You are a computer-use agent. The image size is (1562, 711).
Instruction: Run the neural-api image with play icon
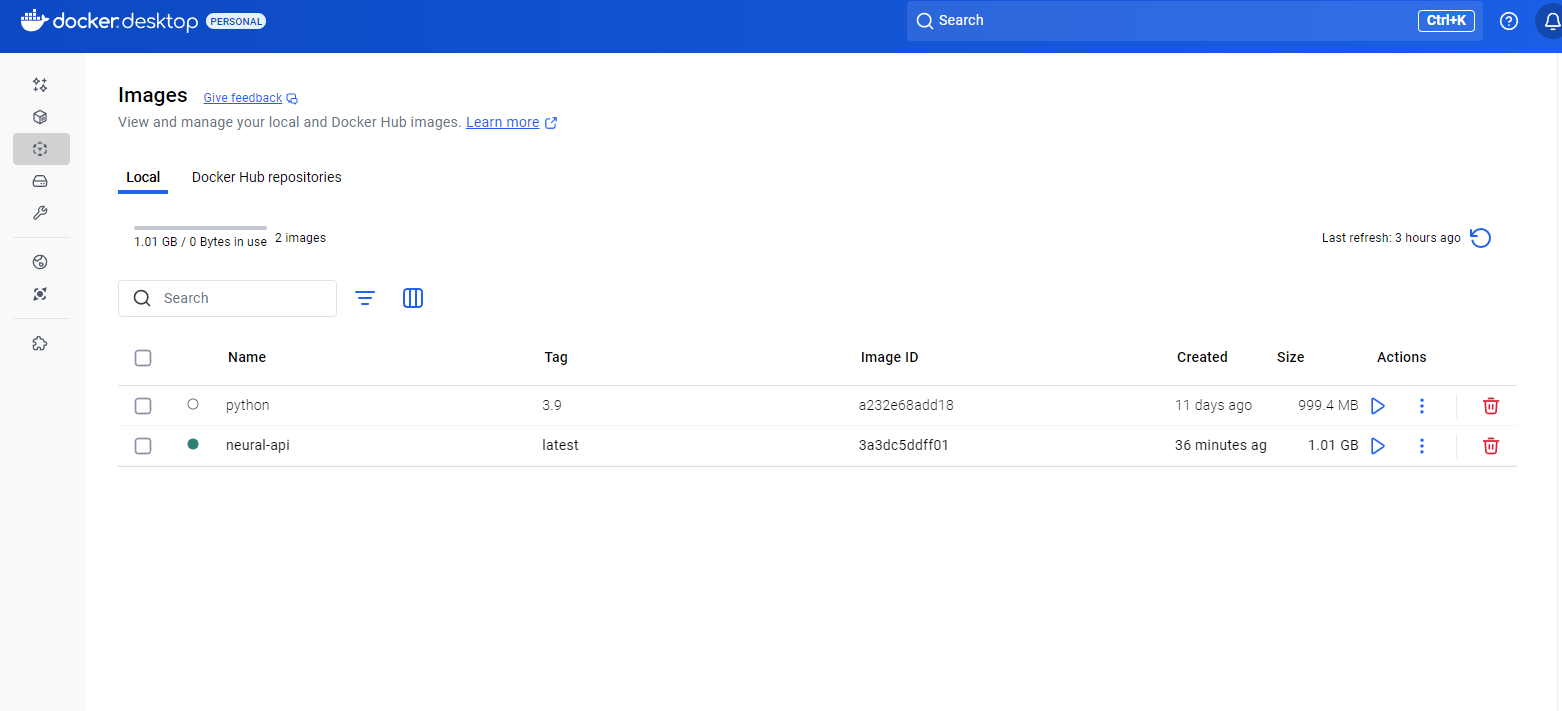click(x=1378, y=446)
